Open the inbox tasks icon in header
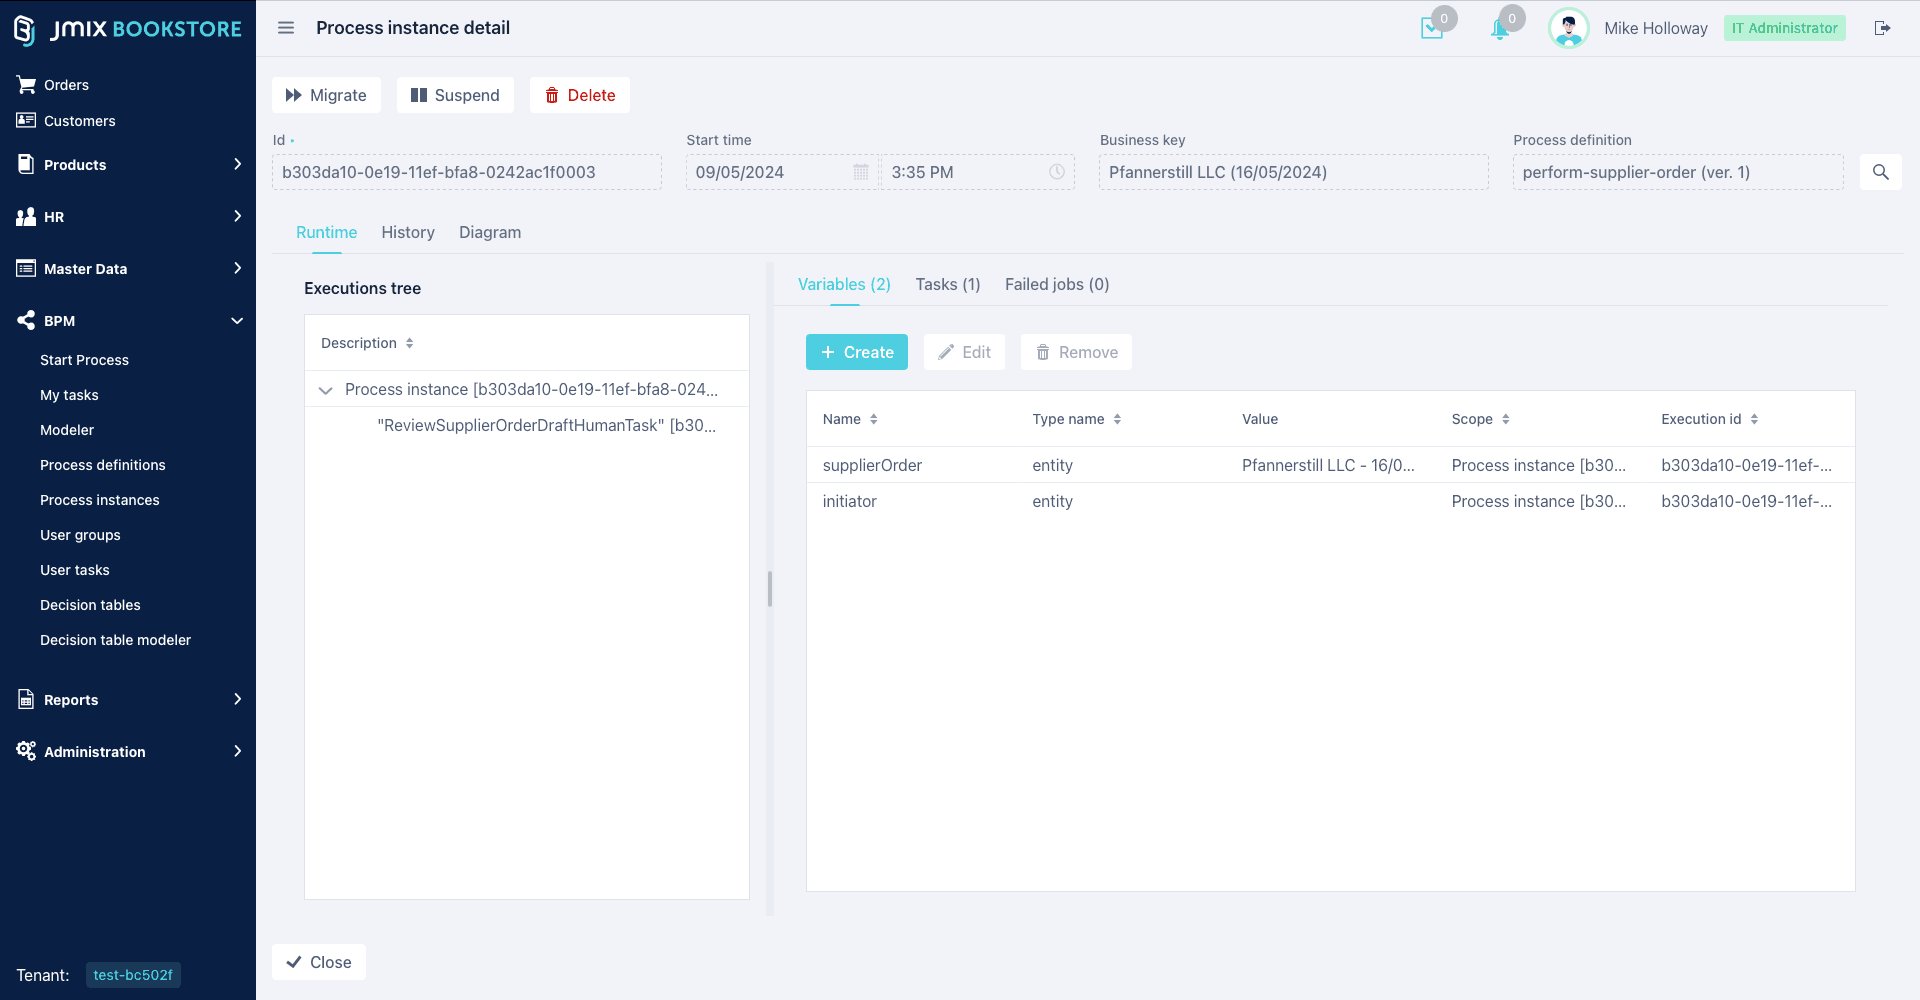The image size is (1920, 1000). pos(1432,29)
